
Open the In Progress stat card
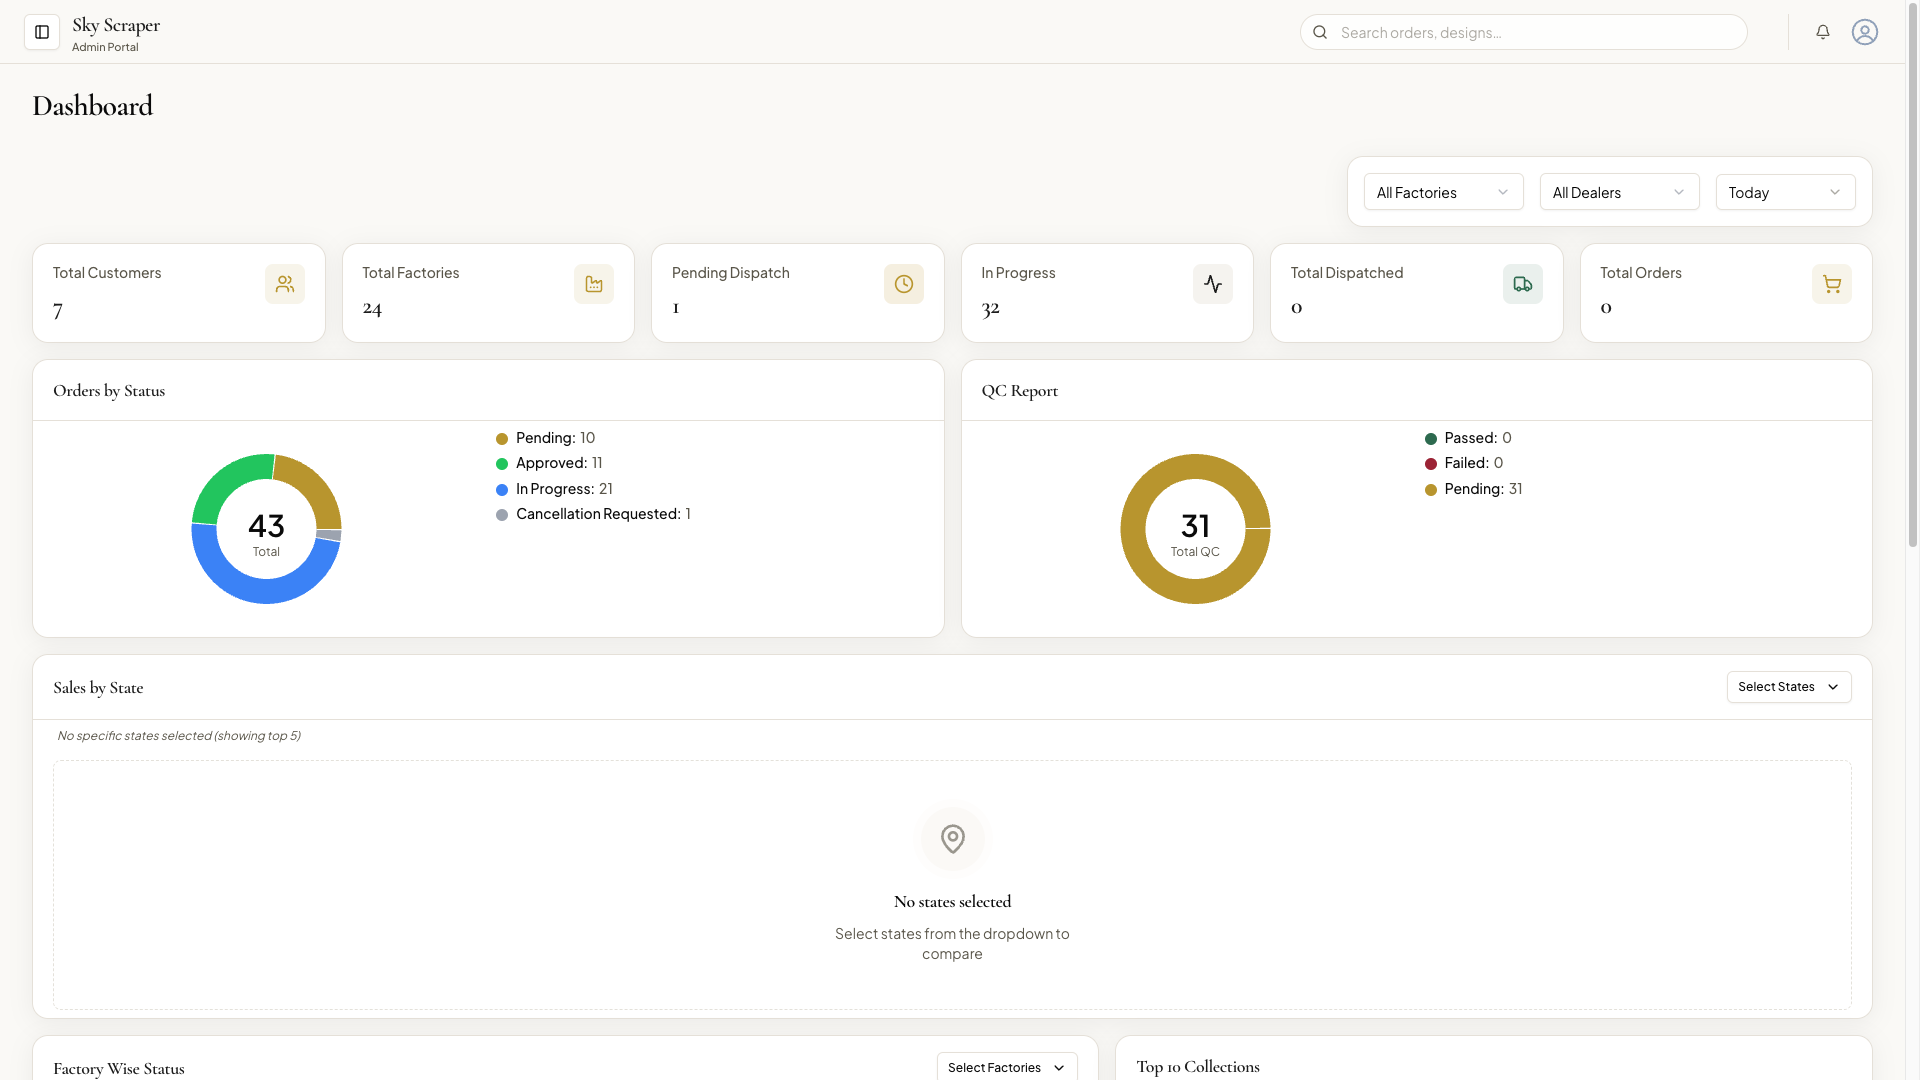coord(1107,293)
